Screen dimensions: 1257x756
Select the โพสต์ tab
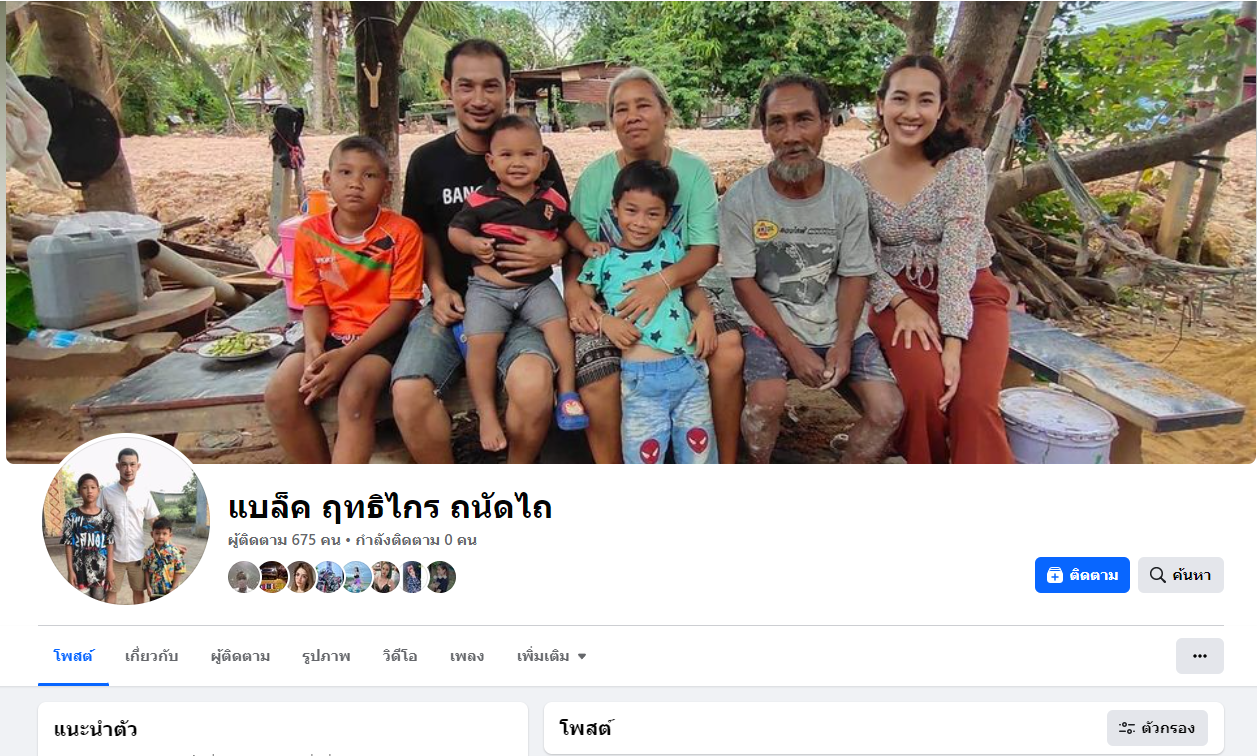pos(73,656)
